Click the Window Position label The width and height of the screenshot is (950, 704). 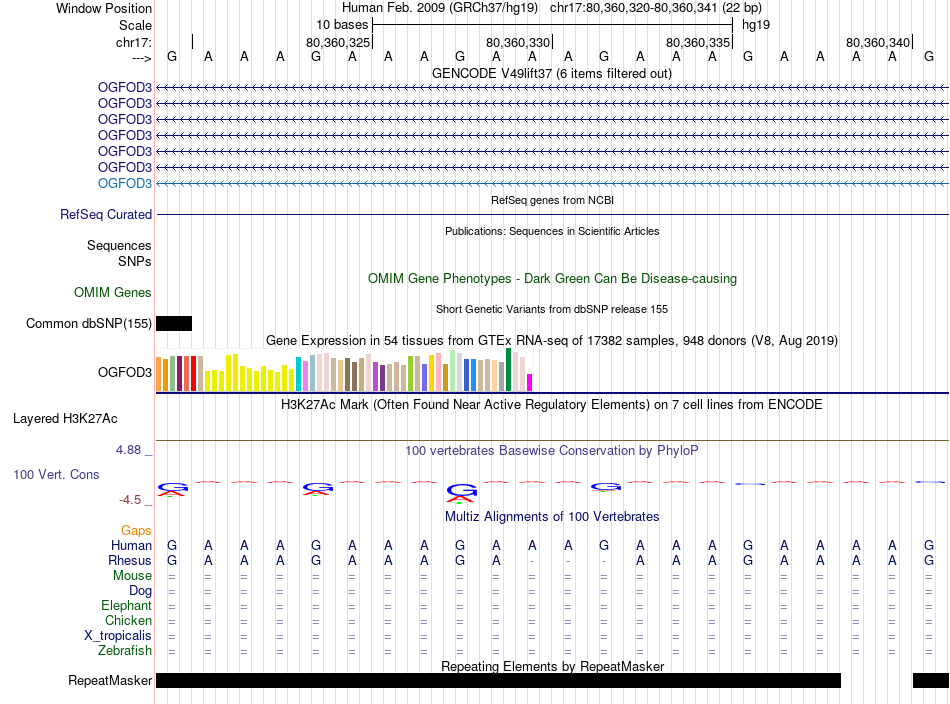[x=104, y=8]
